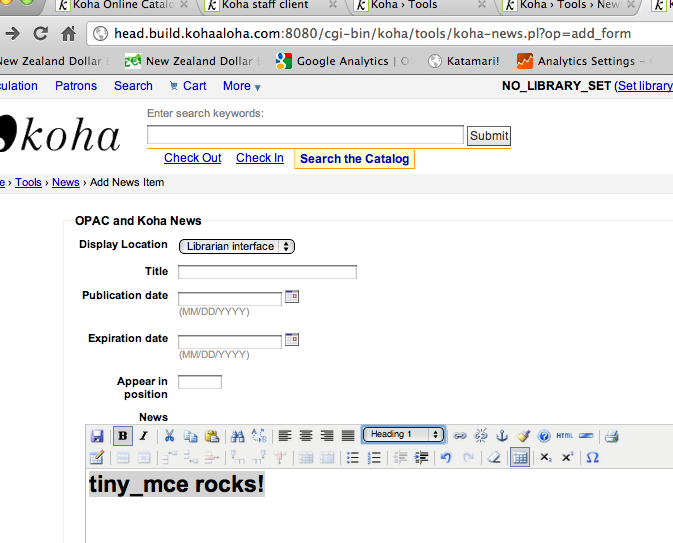The image size is (673, 543).
Task: Click the Save icon in editor toolbar
Action: (x=97, y=436)
